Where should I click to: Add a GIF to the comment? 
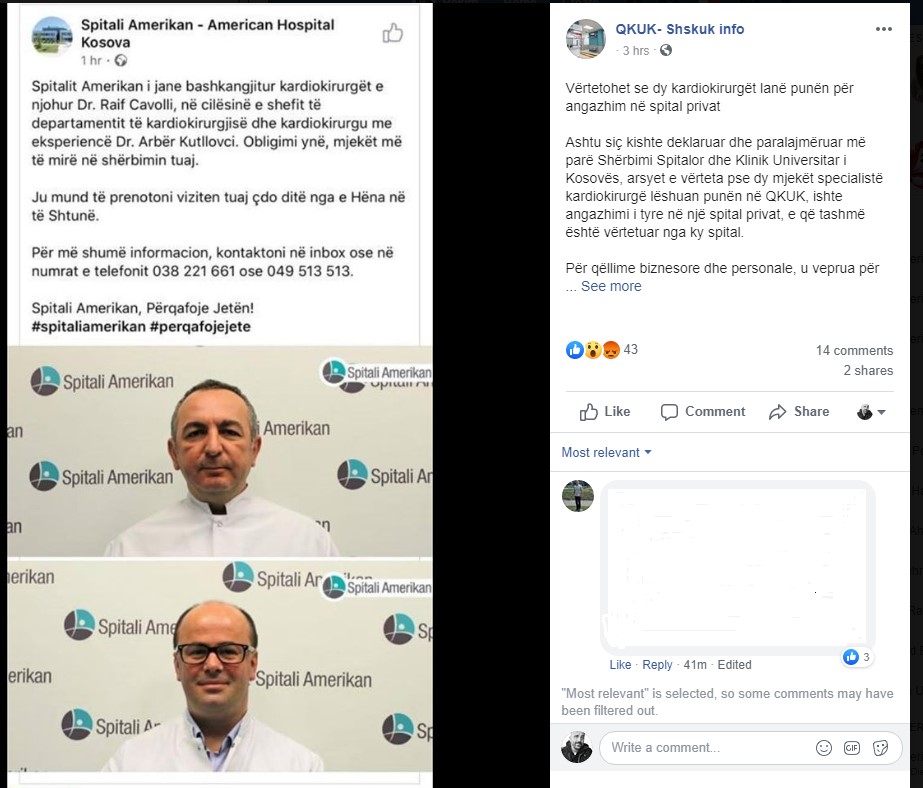tap(852, 748)
